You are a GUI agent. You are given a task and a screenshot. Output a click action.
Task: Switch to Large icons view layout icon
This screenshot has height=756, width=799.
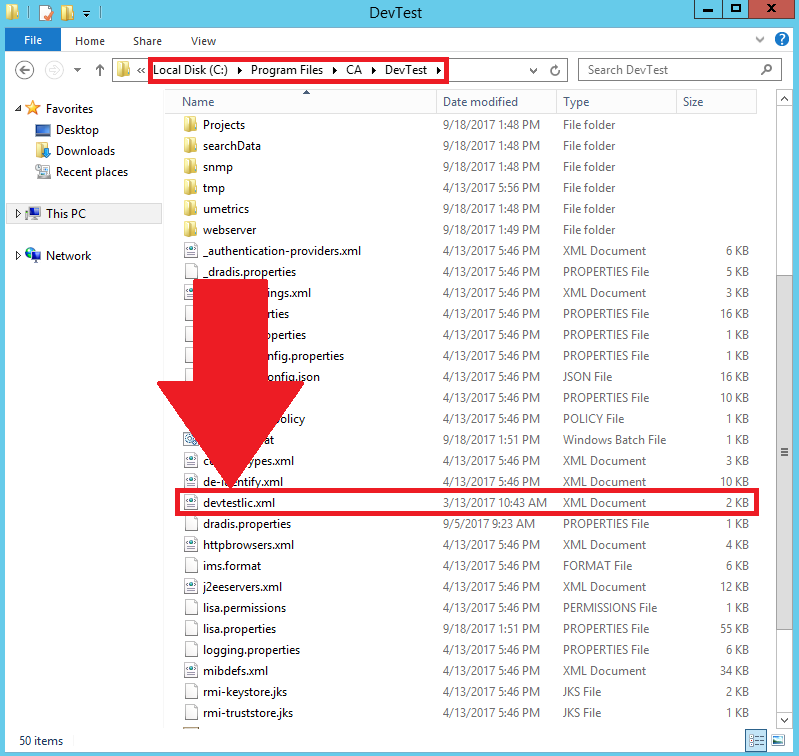tap(778, 740)
